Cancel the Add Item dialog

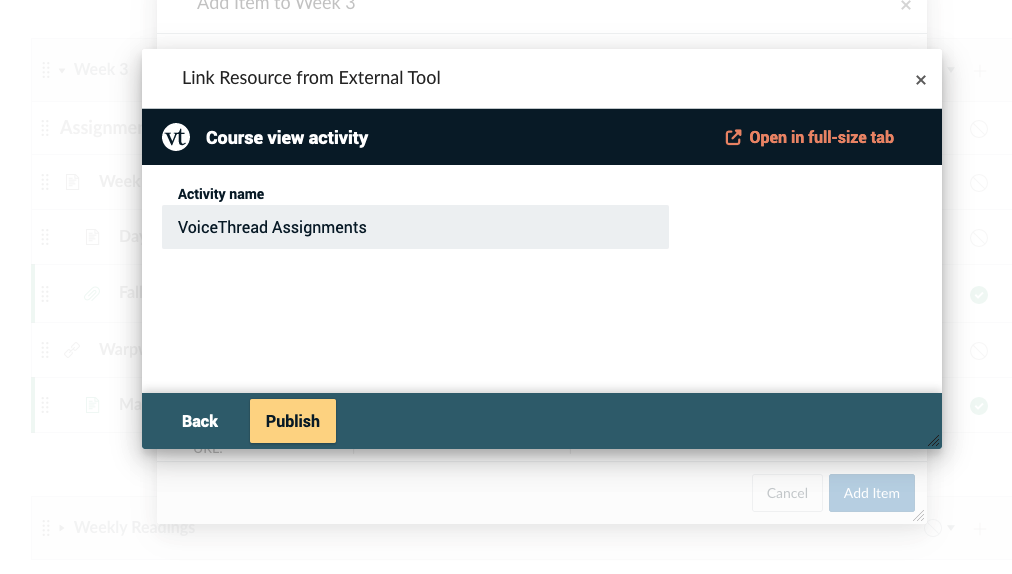pos(787,493)
